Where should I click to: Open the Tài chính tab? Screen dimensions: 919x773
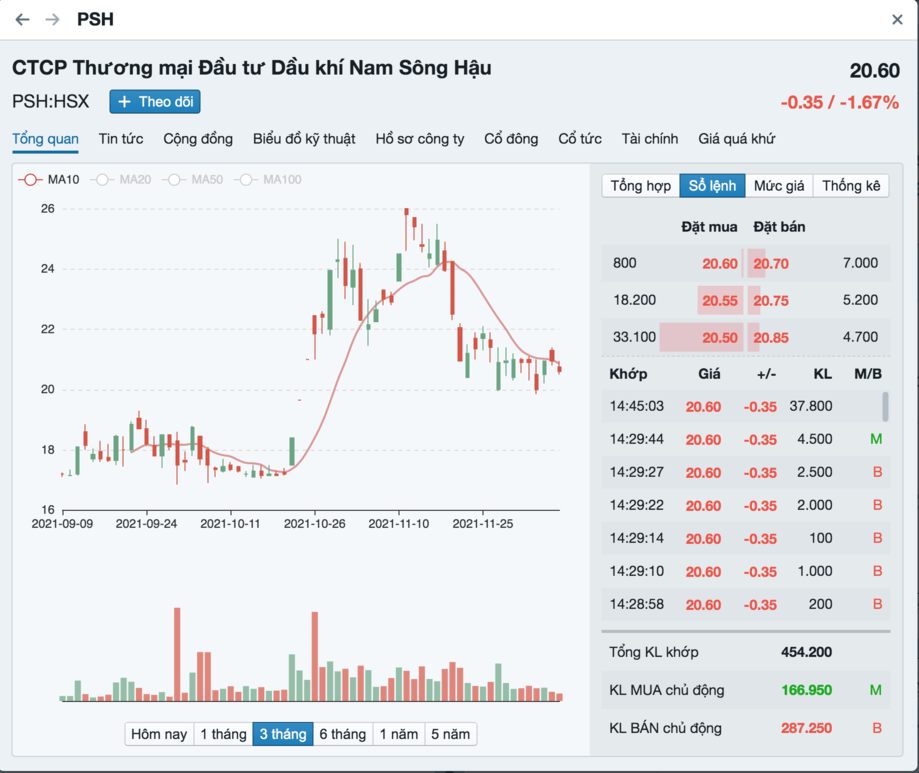tap(649, 139)
